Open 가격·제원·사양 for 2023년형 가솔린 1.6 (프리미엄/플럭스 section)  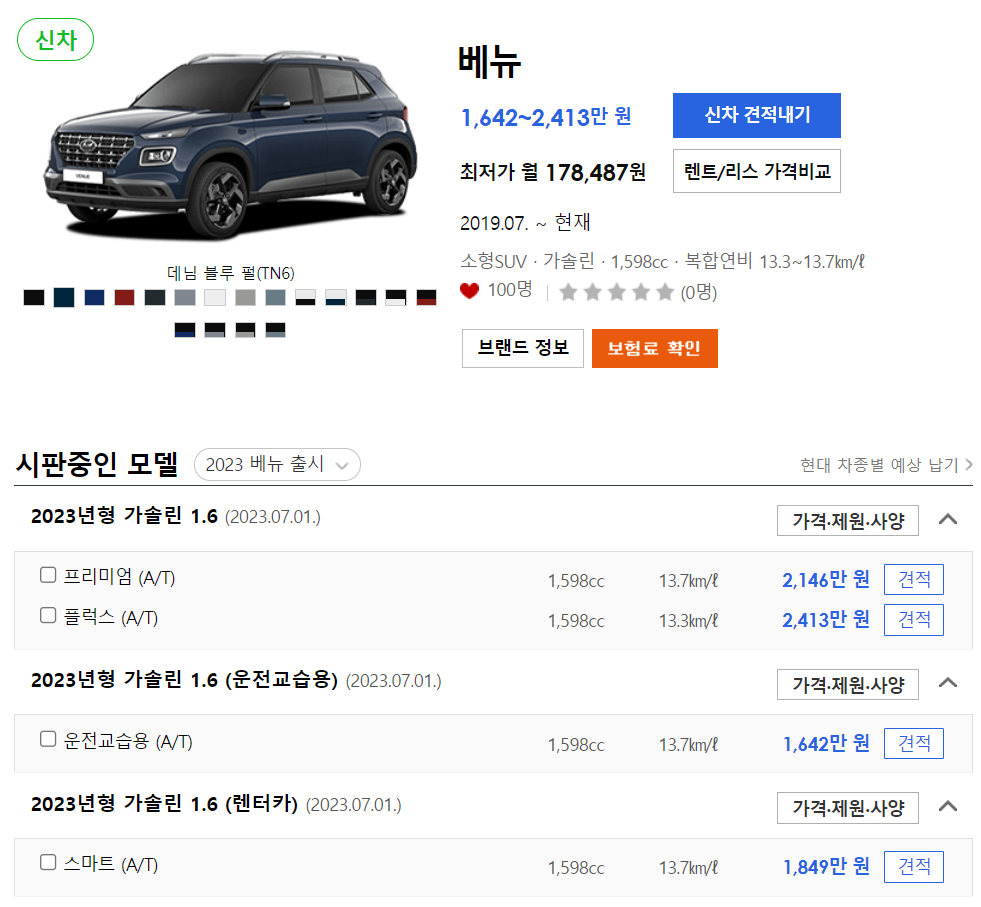848,520
